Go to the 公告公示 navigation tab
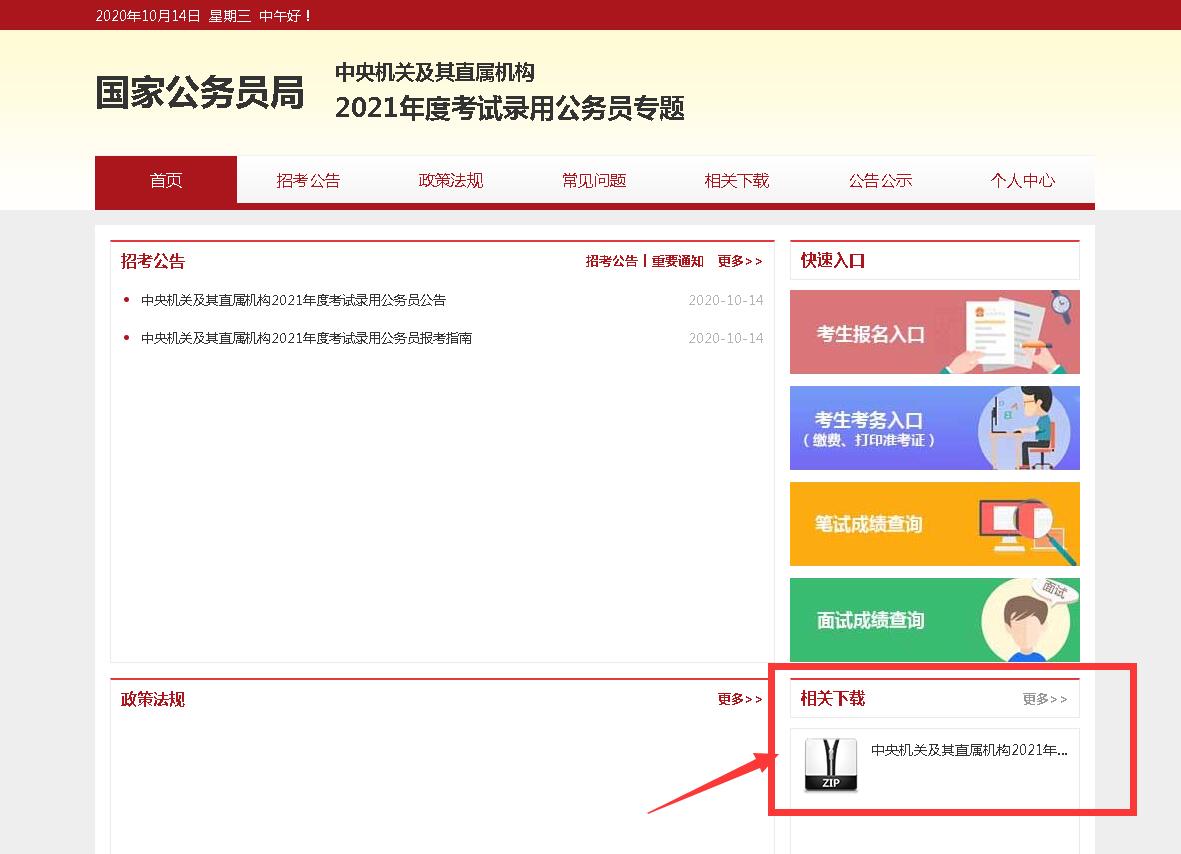The height and width of the screenshot is (854, 1181). 880,181
